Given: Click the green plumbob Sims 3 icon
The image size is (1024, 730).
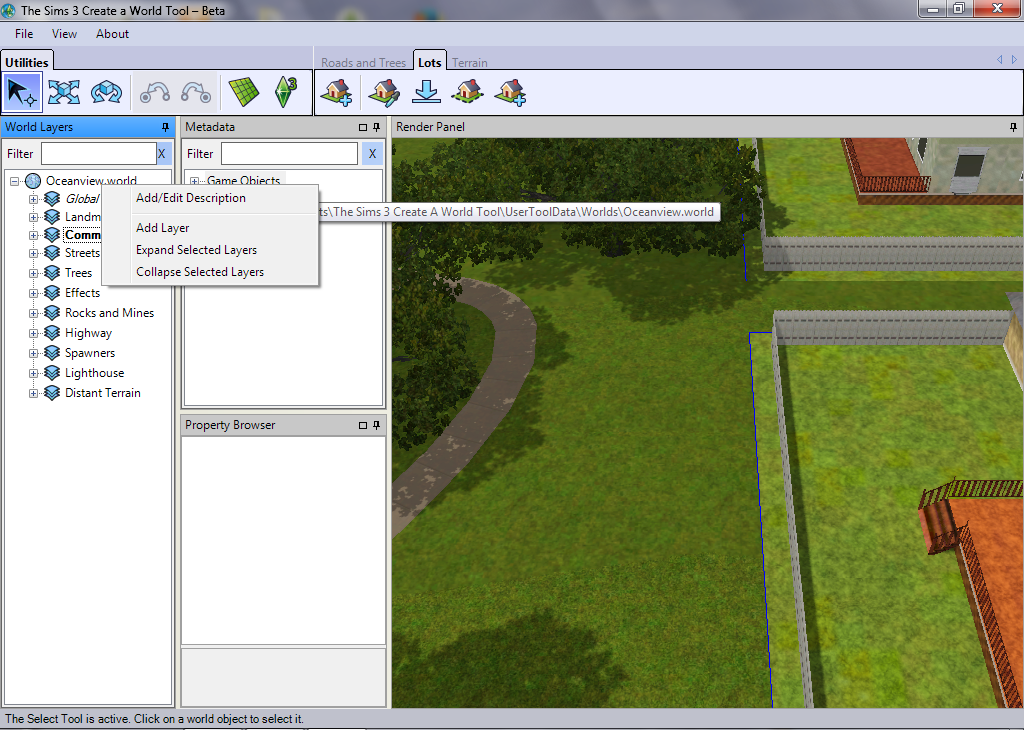Looking at the screenshot, I should point(286,92).
